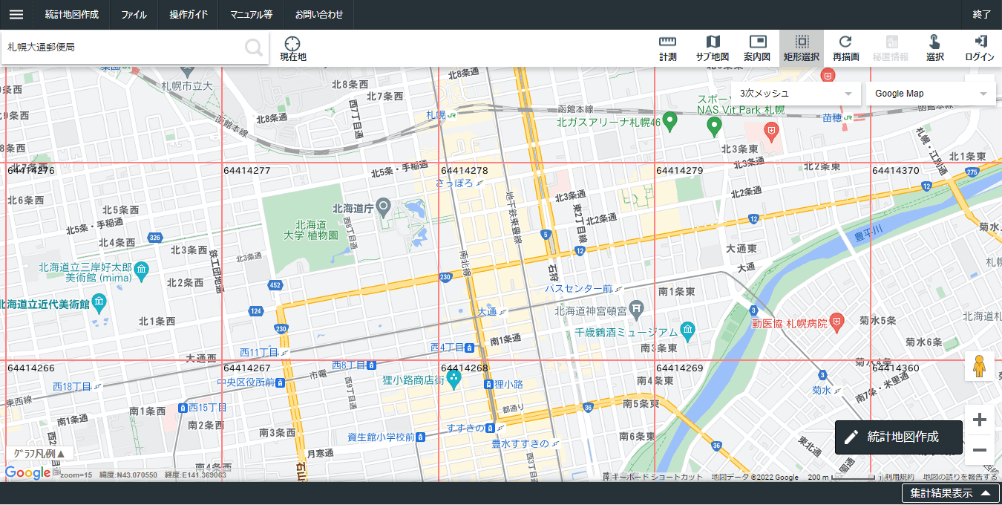Click the 狸小路商店街 shopping marker
Viewport: 1002px width, 505px height.
(x=454, y=379)
